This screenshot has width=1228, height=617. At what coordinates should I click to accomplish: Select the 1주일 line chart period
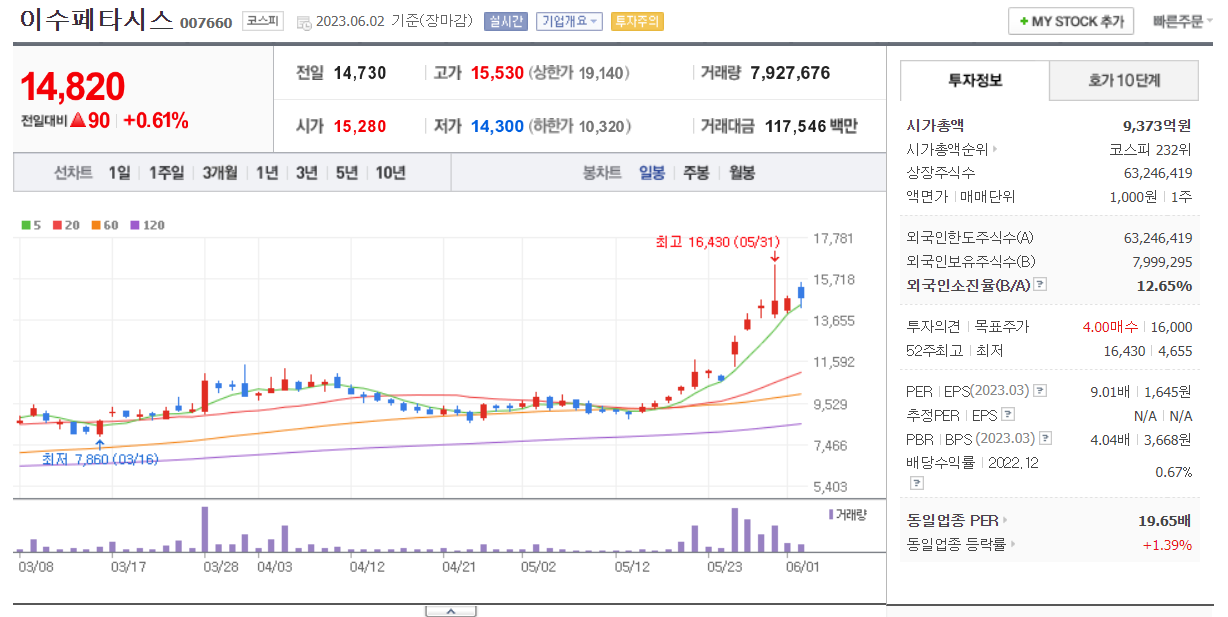click(x=167, y=173)
